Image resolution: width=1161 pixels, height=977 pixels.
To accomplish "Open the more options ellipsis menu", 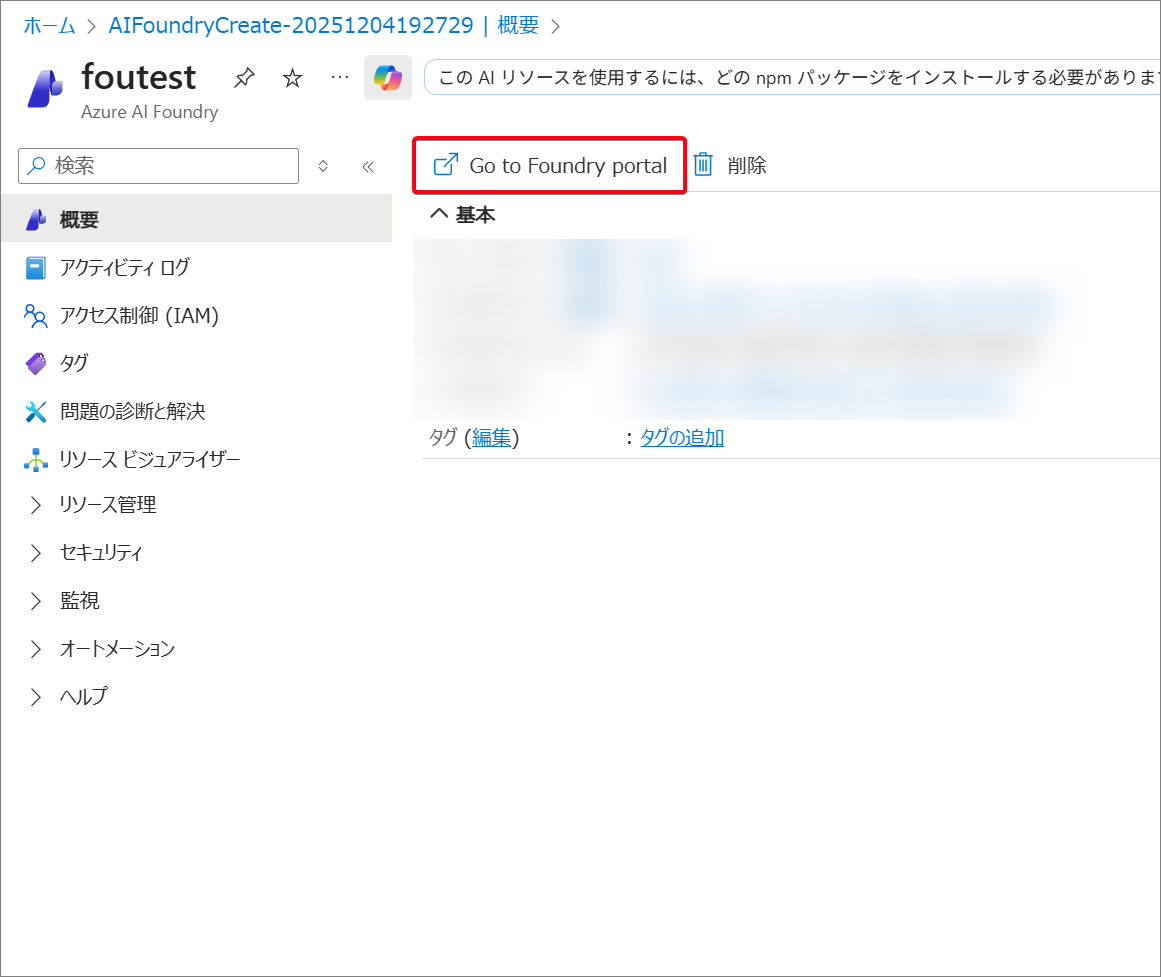I will click(x=340, y=77).
